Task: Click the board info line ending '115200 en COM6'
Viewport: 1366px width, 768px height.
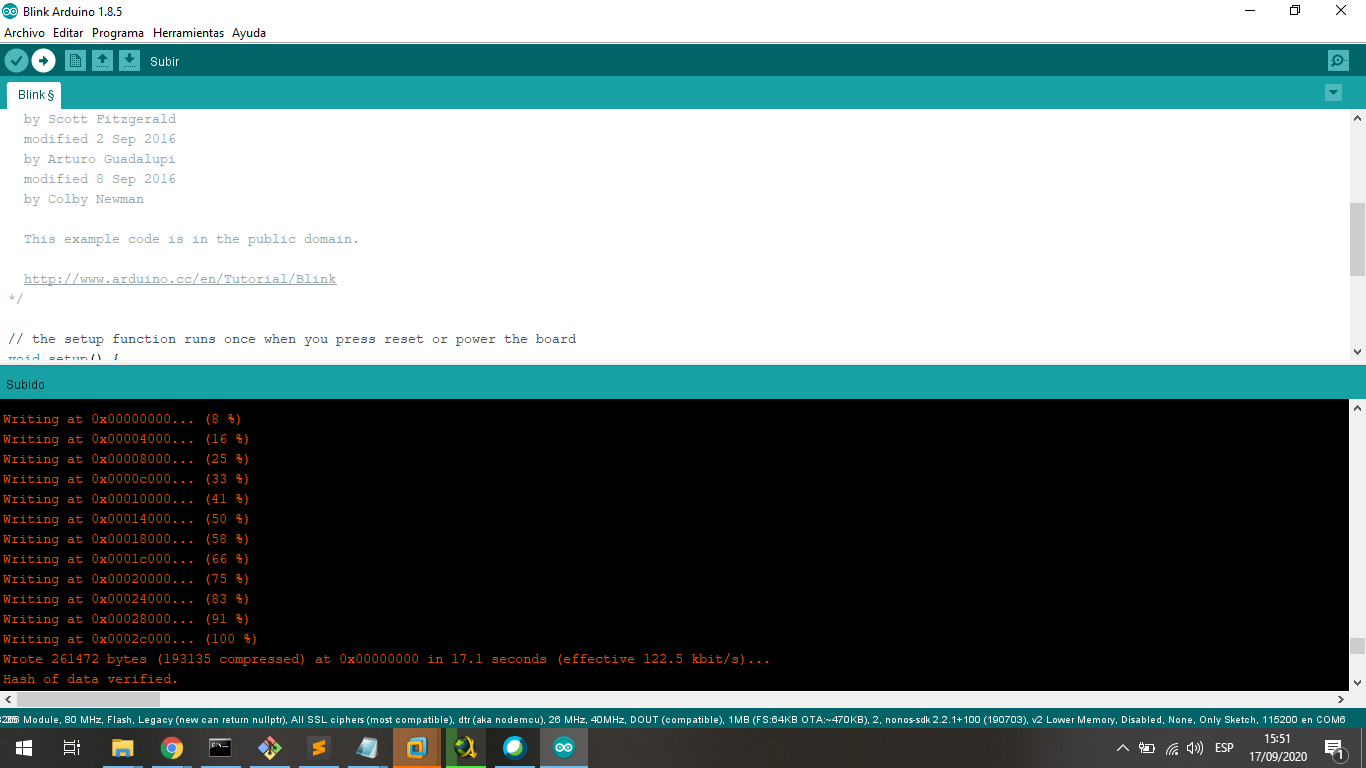Action: point(674,719)
